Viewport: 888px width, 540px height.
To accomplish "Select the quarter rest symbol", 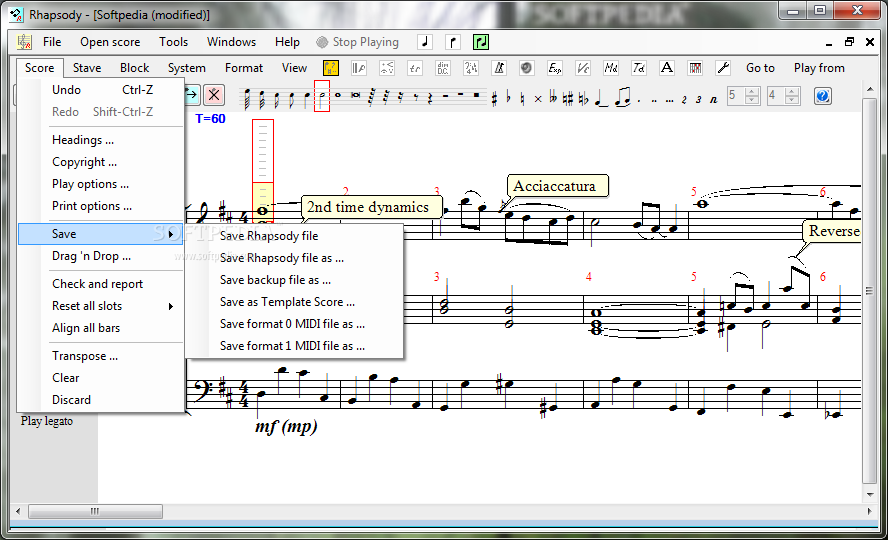I will [430, 97].
